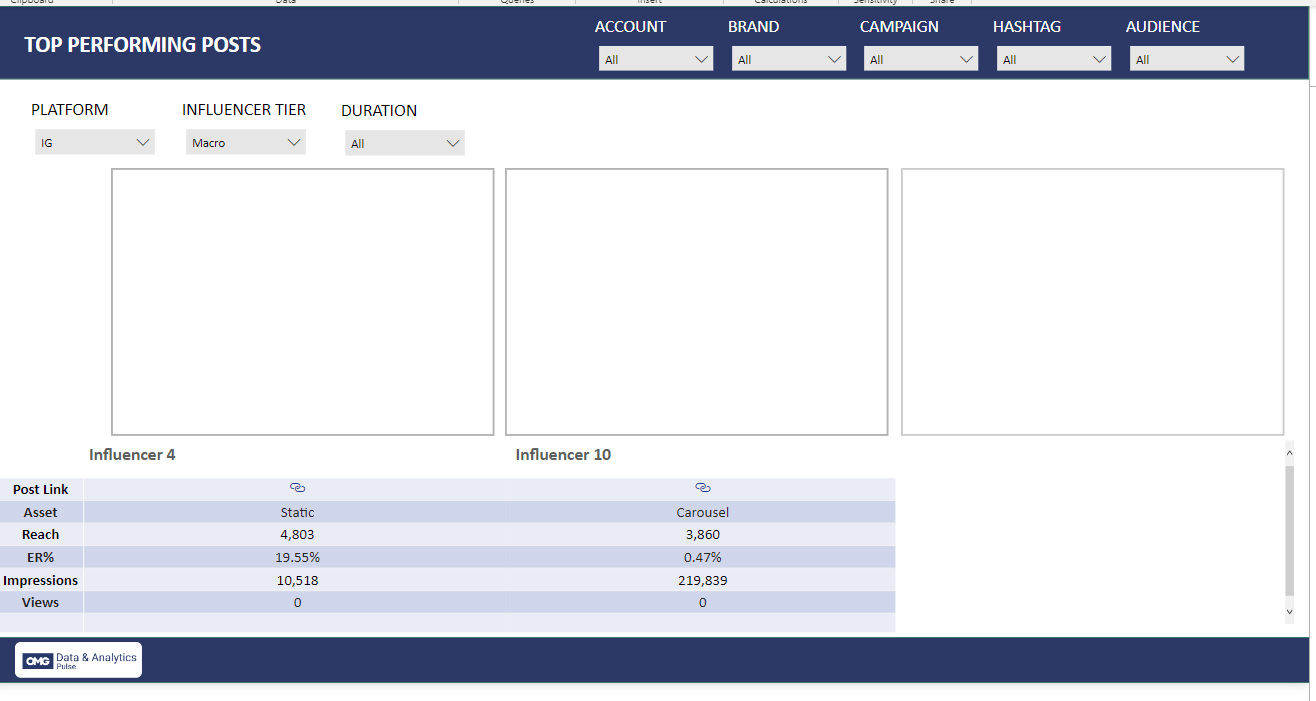This screenshot has width=1316, height=701.
Task: Open the PLATFORM dropdown showing IG
Action: coord(95,142)
